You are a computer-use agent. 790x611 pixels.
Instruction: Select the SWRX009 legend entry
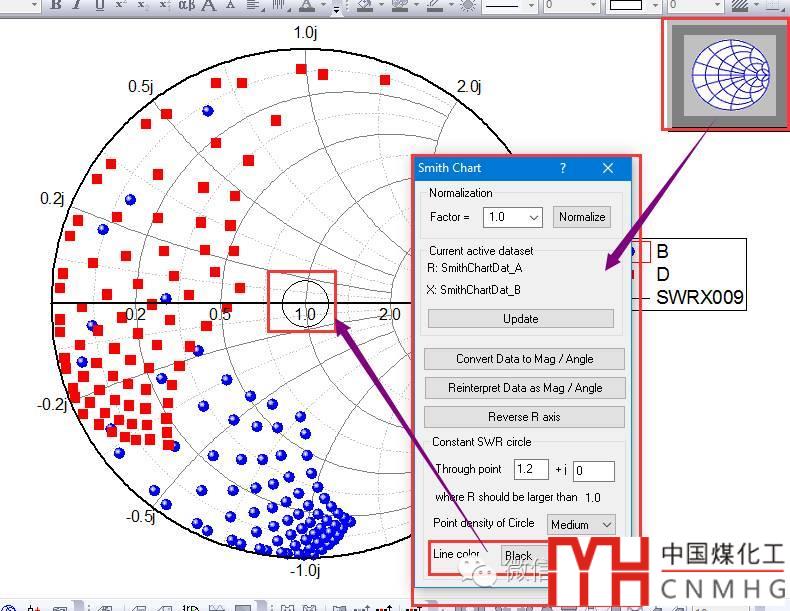[x=699, y=298]
